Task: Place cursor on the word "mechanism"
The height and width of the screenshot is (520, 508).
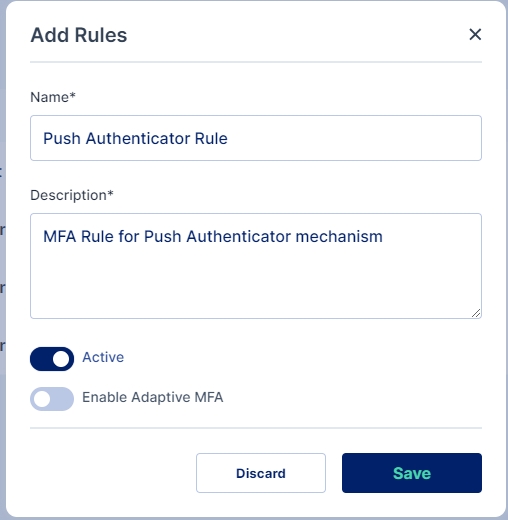Action: 339,237
